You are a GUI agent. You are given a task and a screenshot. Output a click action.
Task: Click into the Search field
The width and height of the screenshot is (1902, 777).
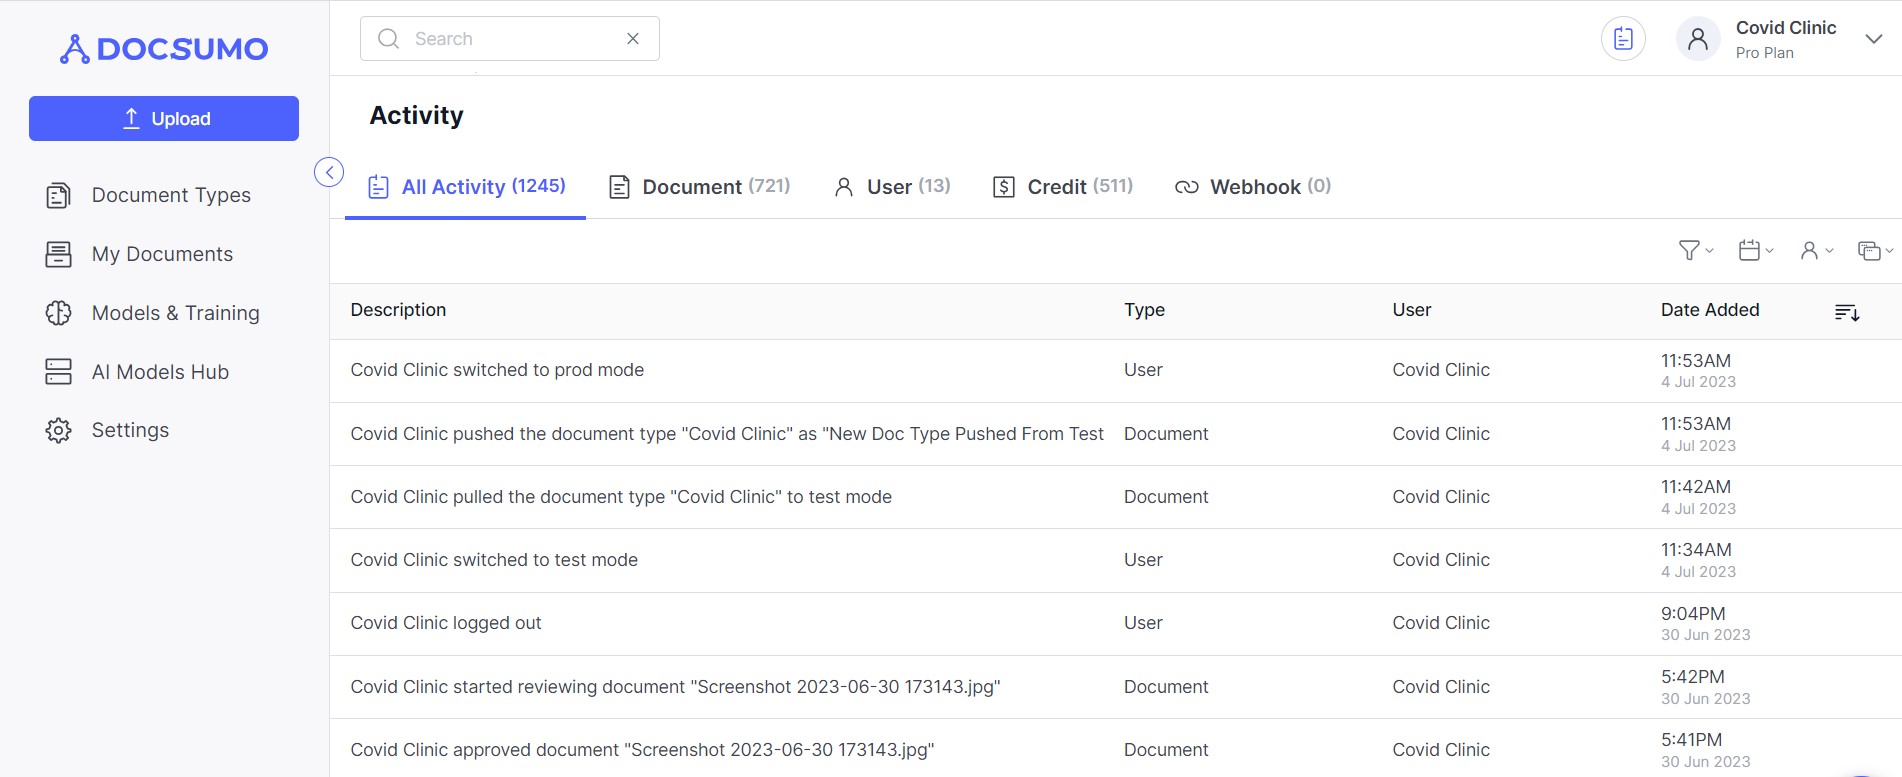(510, 39)
